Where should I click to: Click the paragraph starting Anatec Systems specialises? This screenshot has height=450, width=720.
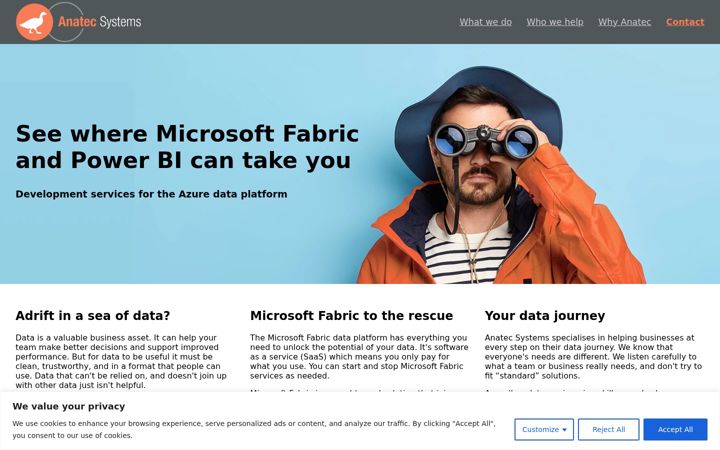[x=593, y=357]
